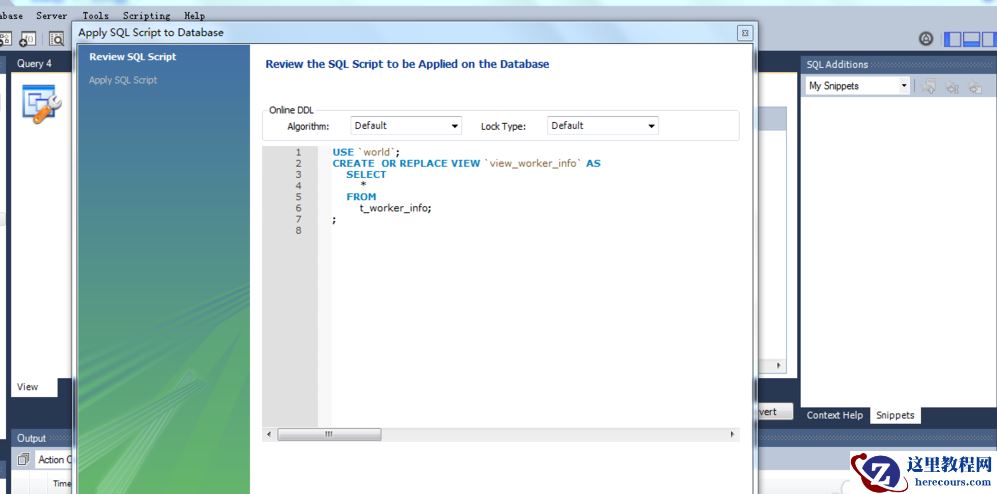Select the Review SQL Script step

(x=132, y=57)
